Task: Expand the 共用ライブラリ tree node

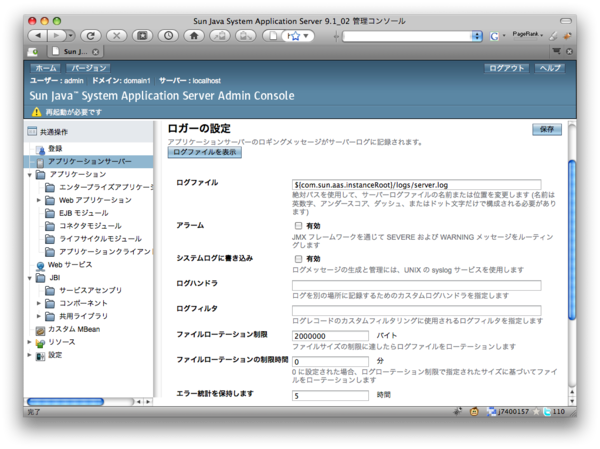Action: (39, 316)
